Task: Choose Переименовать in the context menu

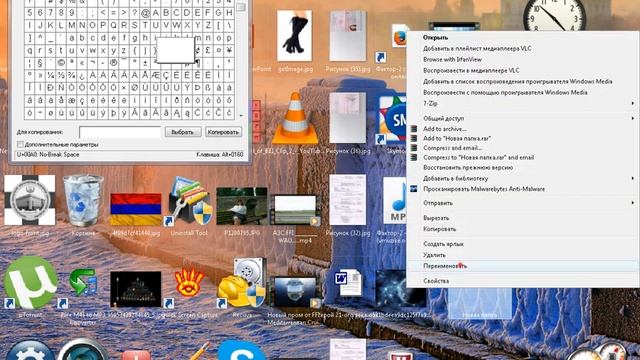Action: tap(522, 266)
